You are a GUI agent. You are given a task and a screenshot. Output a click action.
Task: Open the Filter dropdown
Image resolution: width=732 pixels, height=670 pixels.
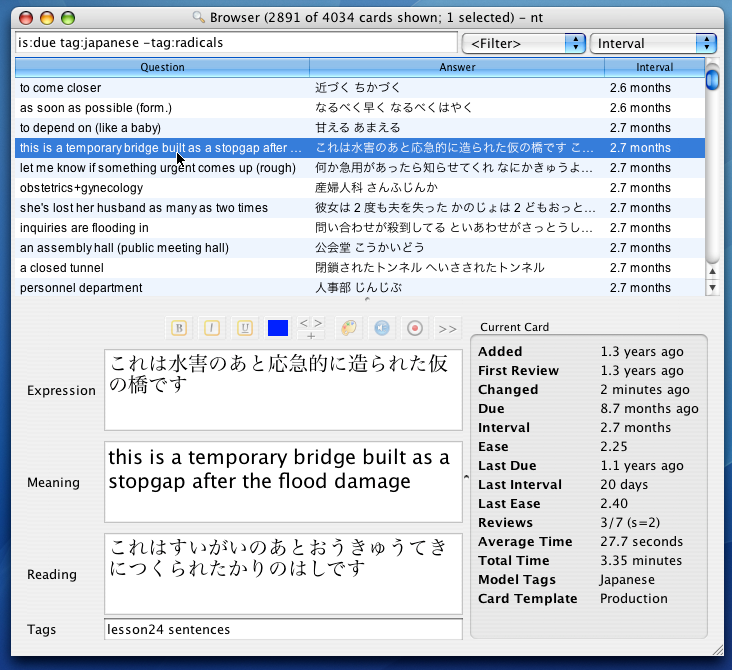[x=524, y=43]
